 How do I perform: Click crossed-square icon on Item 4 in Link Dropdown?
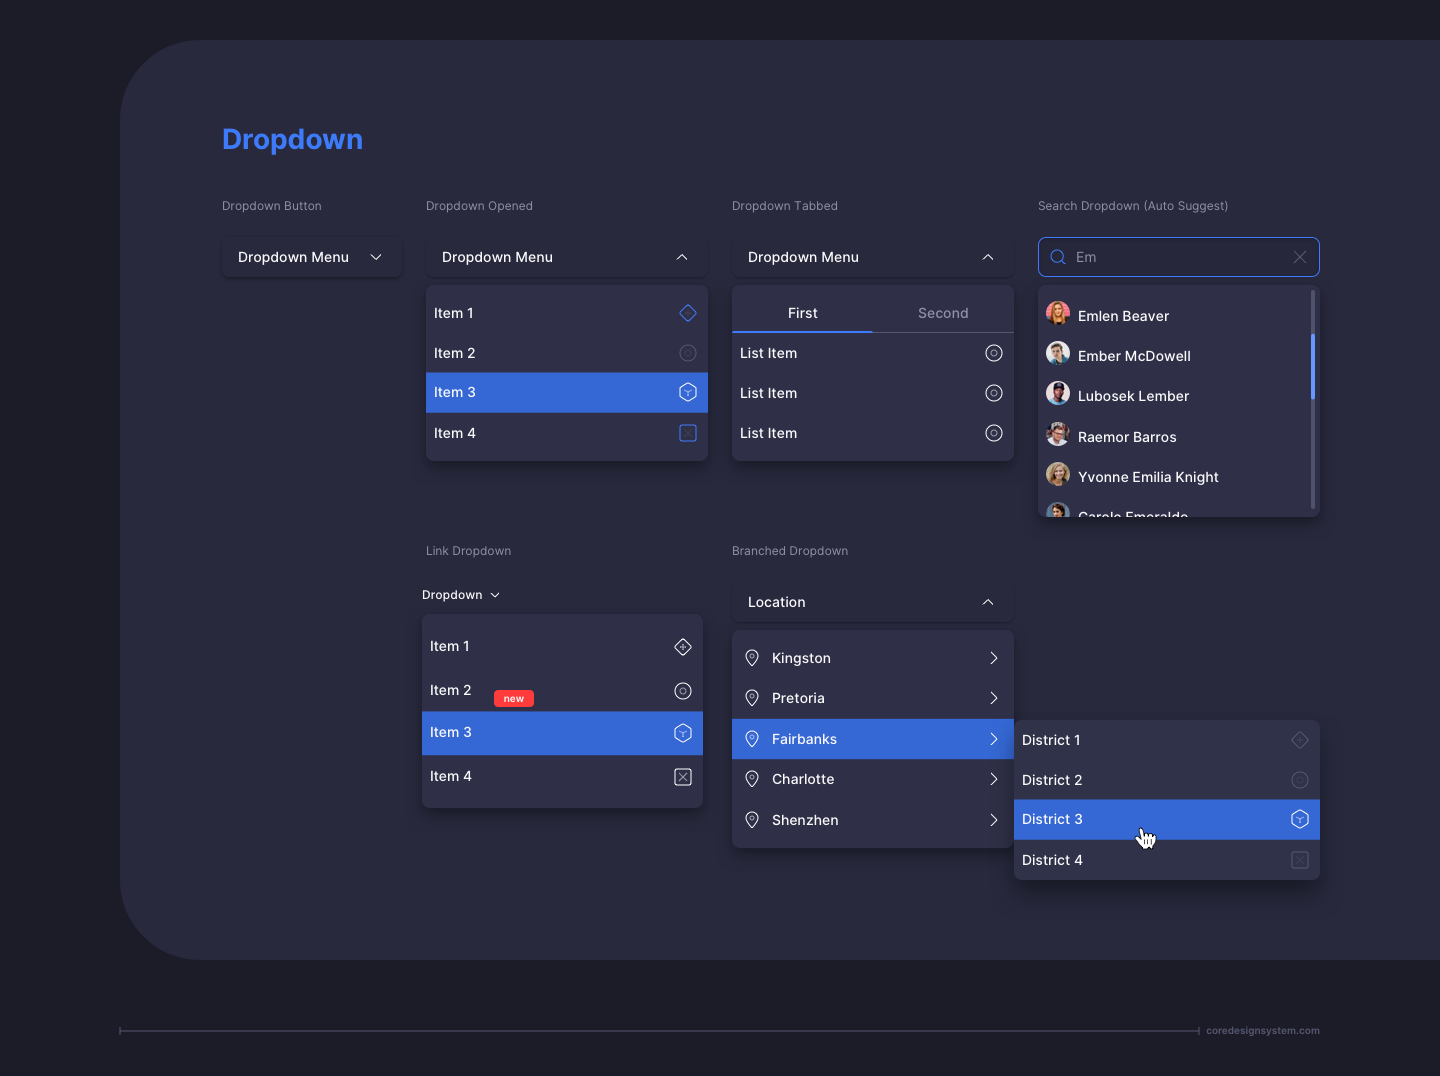683,777
